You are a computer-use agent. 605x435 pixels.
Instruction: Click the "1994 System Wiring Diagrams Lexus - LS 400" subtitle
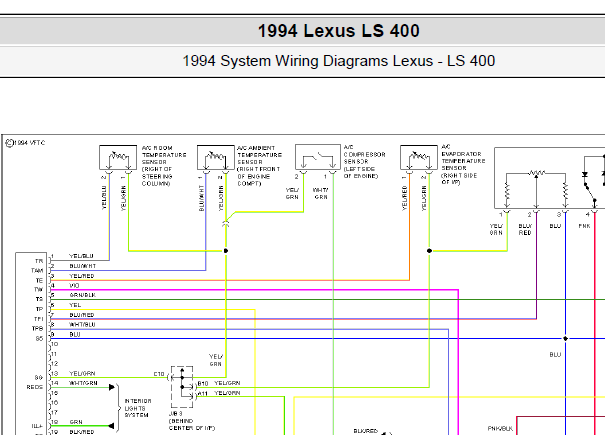tap(338, 61)
